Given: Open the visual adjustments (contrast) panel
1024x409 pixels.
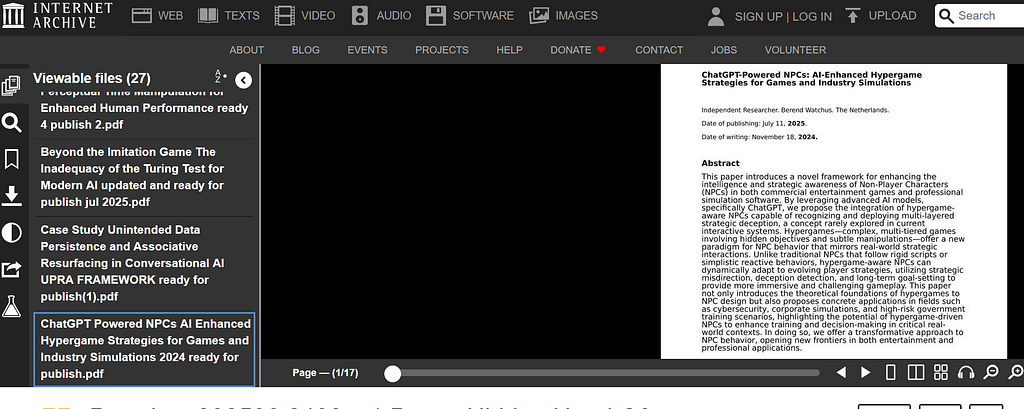Looking at the screenshot, I should coord(12,233).
